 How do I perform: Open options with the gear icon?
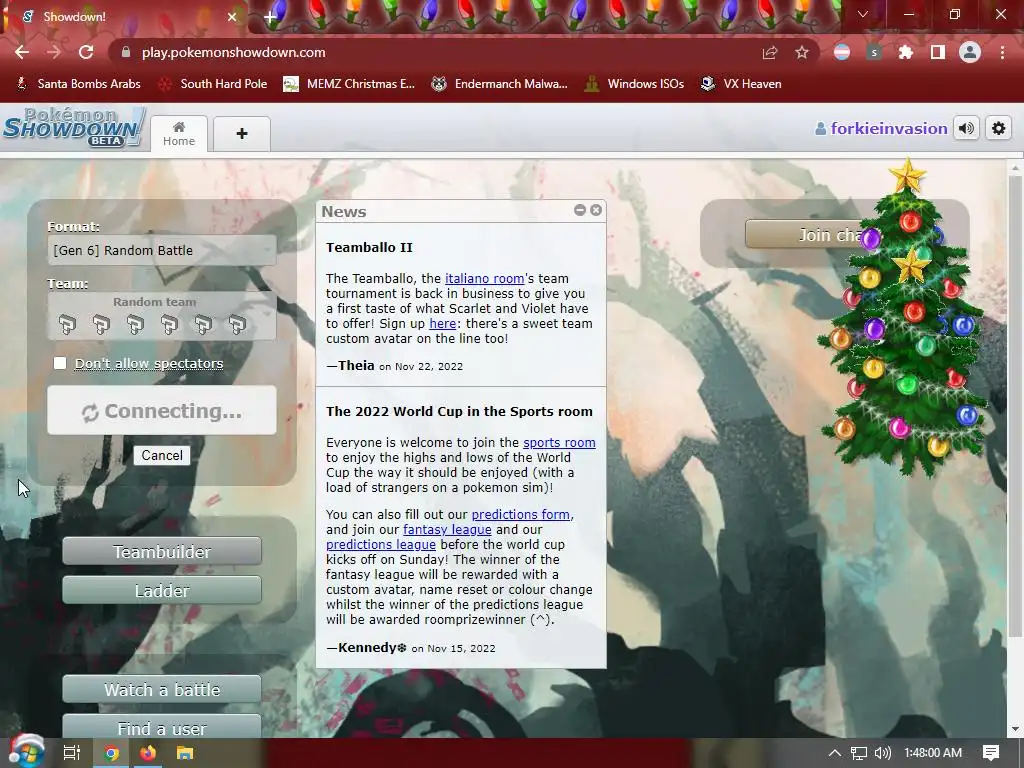pyautogui.click(x=999, y=128)
